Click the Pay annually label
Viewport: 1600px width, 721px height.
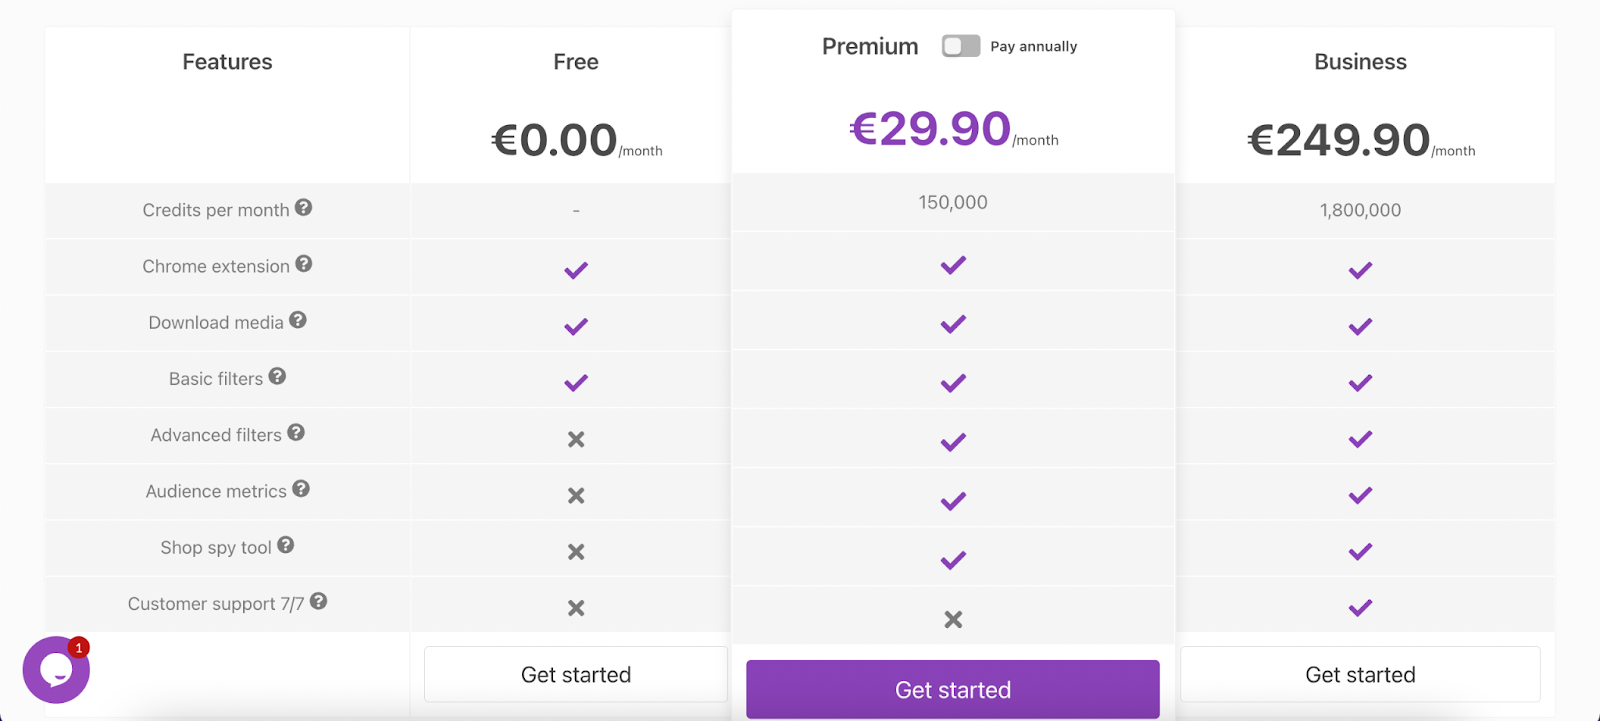[x=1034, y=47]
